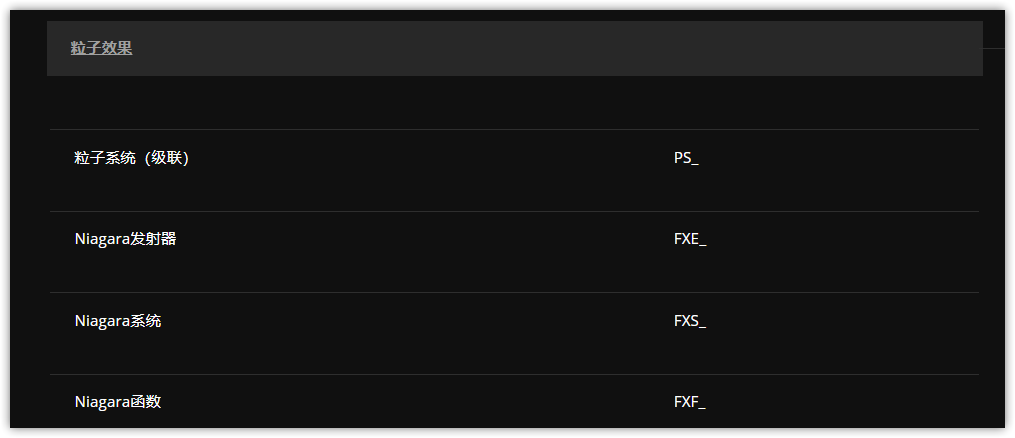Select the PS_ prefix text

click(x=686, y=158)
